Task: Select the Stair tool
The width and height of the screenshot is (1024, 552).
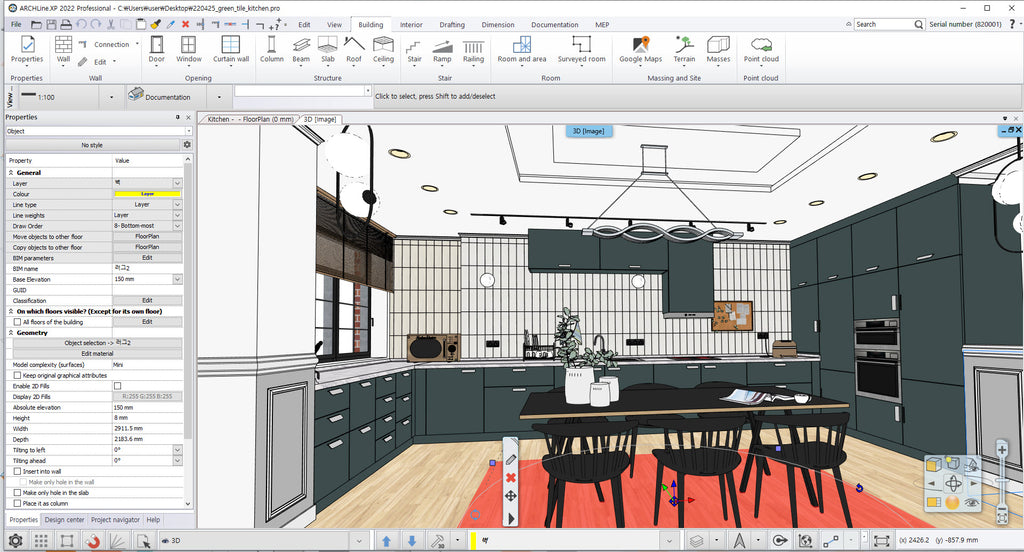Action: (415, 50)
